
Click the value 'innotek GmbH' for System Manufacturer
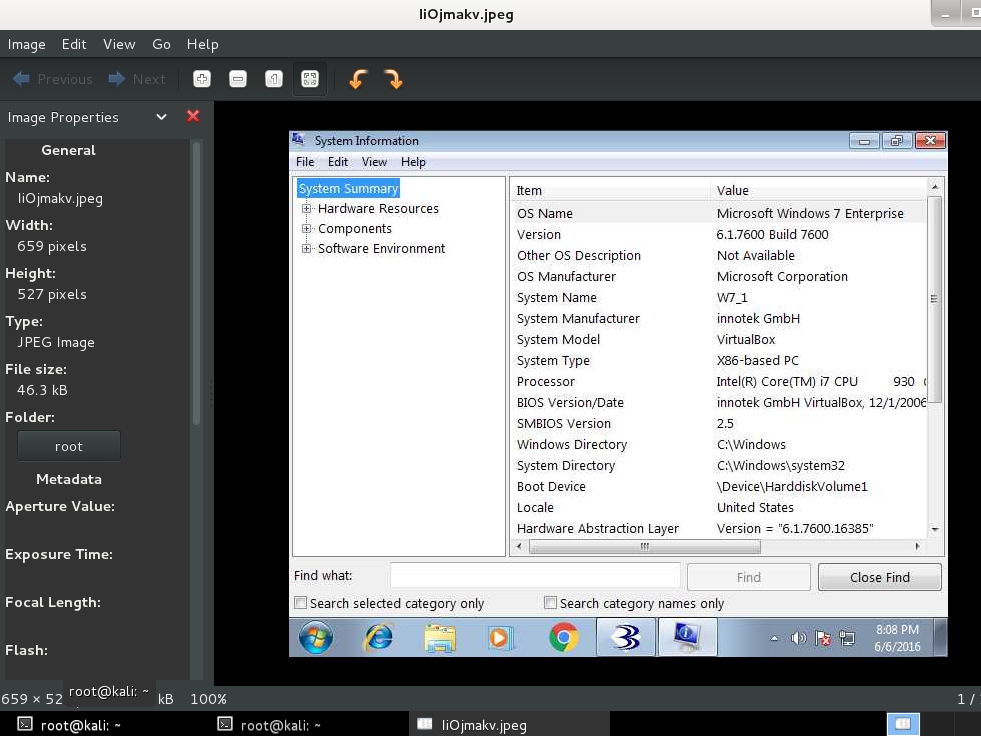[758, 319]
